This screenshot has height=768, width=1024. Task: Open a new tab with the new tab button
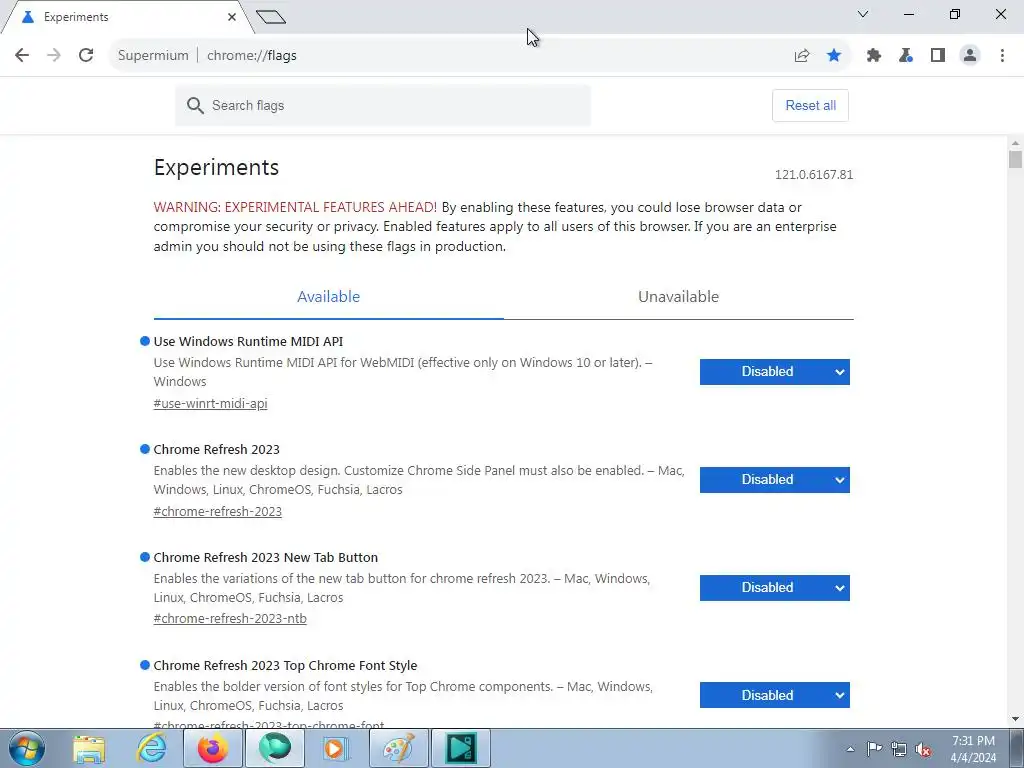(x=271, y=17)
